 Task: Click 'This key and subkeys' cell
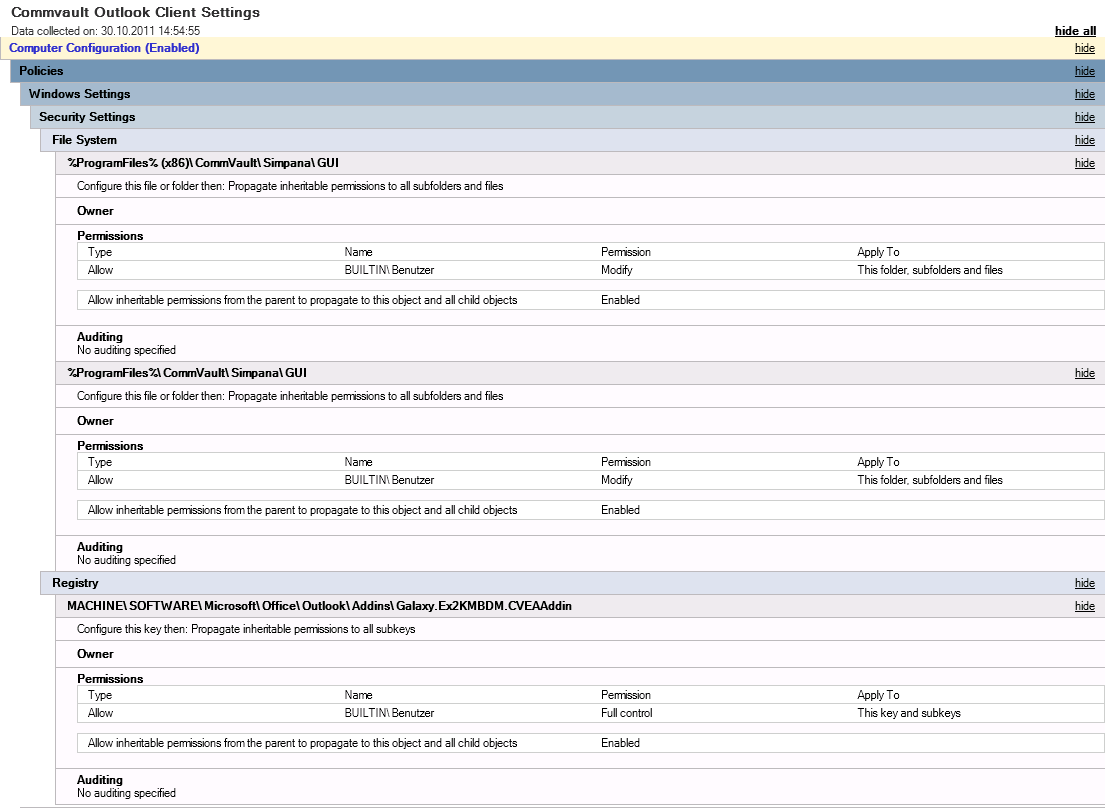point(908,713)
